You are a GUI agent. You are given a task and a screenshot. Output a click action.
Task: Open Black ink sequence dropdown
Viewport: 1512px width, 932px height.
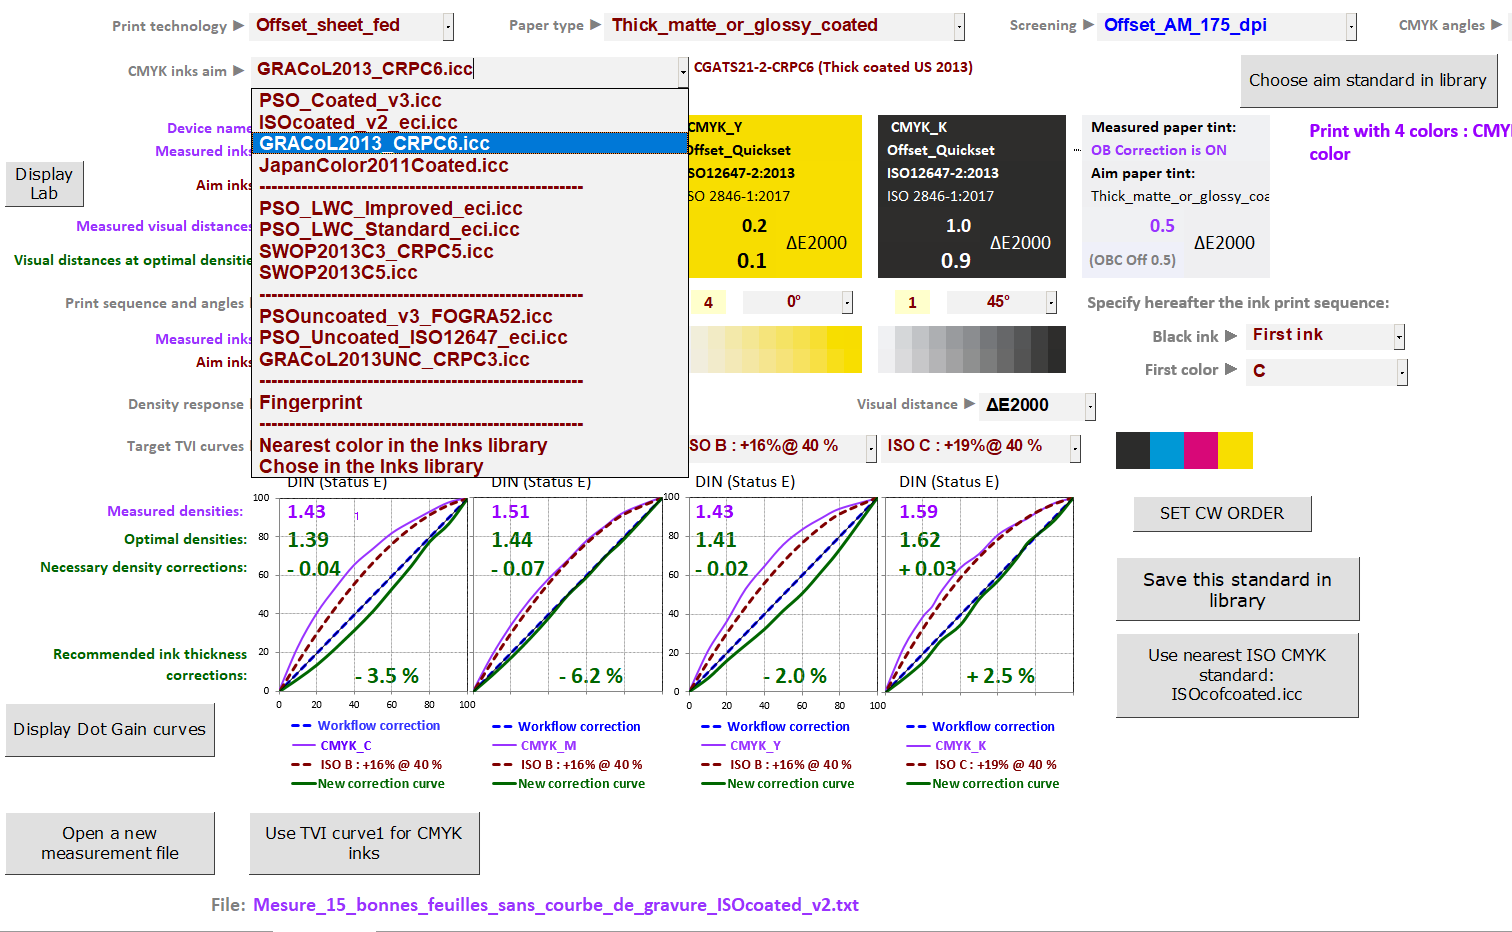1399,337
